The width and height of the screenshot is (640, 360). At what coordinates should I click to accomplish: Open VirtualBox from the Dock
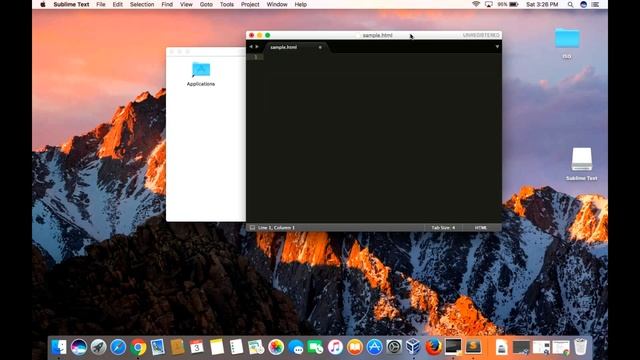[413, 347]
